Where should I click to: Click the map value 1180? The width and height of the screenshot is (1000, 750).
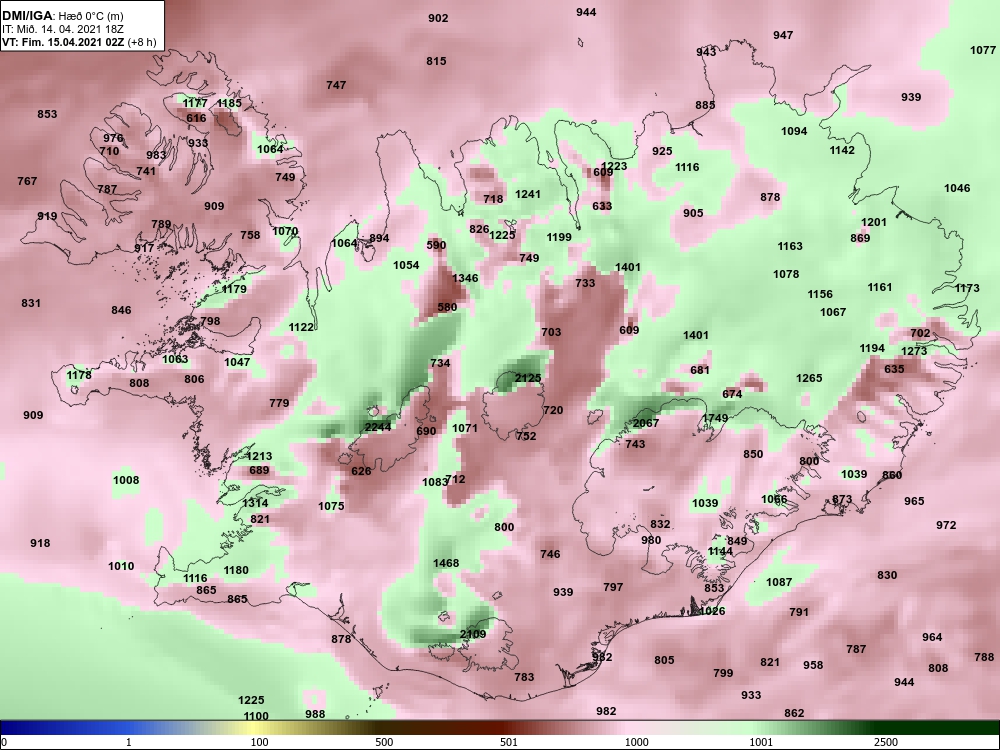[x=236, y=570]
